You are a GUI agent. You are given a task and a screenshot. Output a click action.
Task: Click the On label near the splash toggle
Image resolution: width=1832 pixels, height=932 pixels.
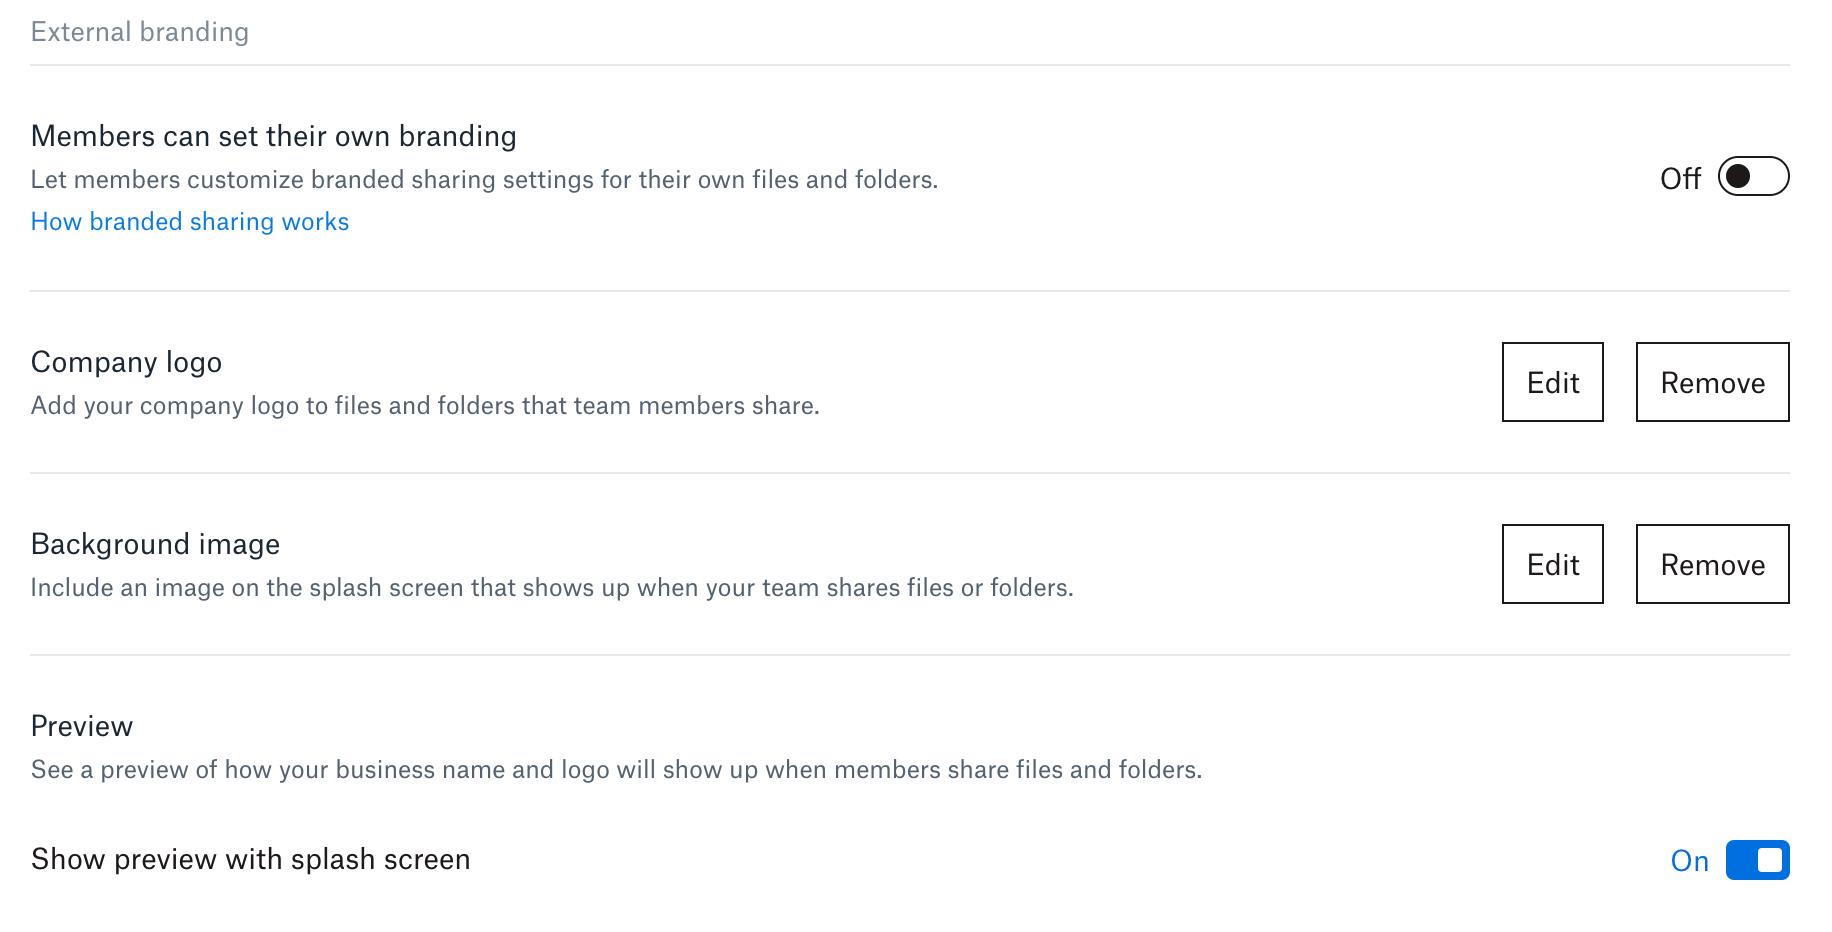point(1690,860)
